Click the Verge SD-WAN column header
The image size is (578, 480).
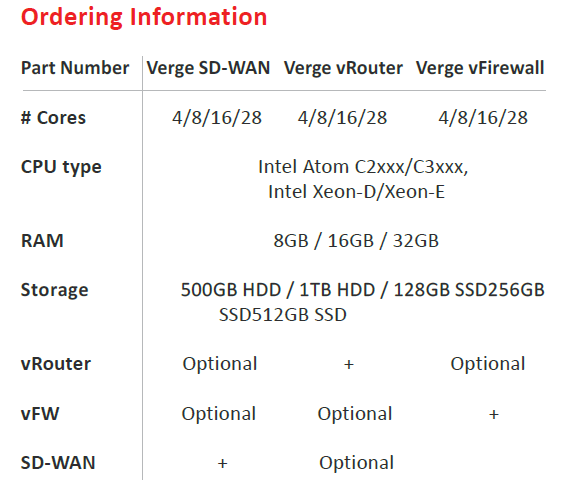pyautogui.click(x=208, y=68)
